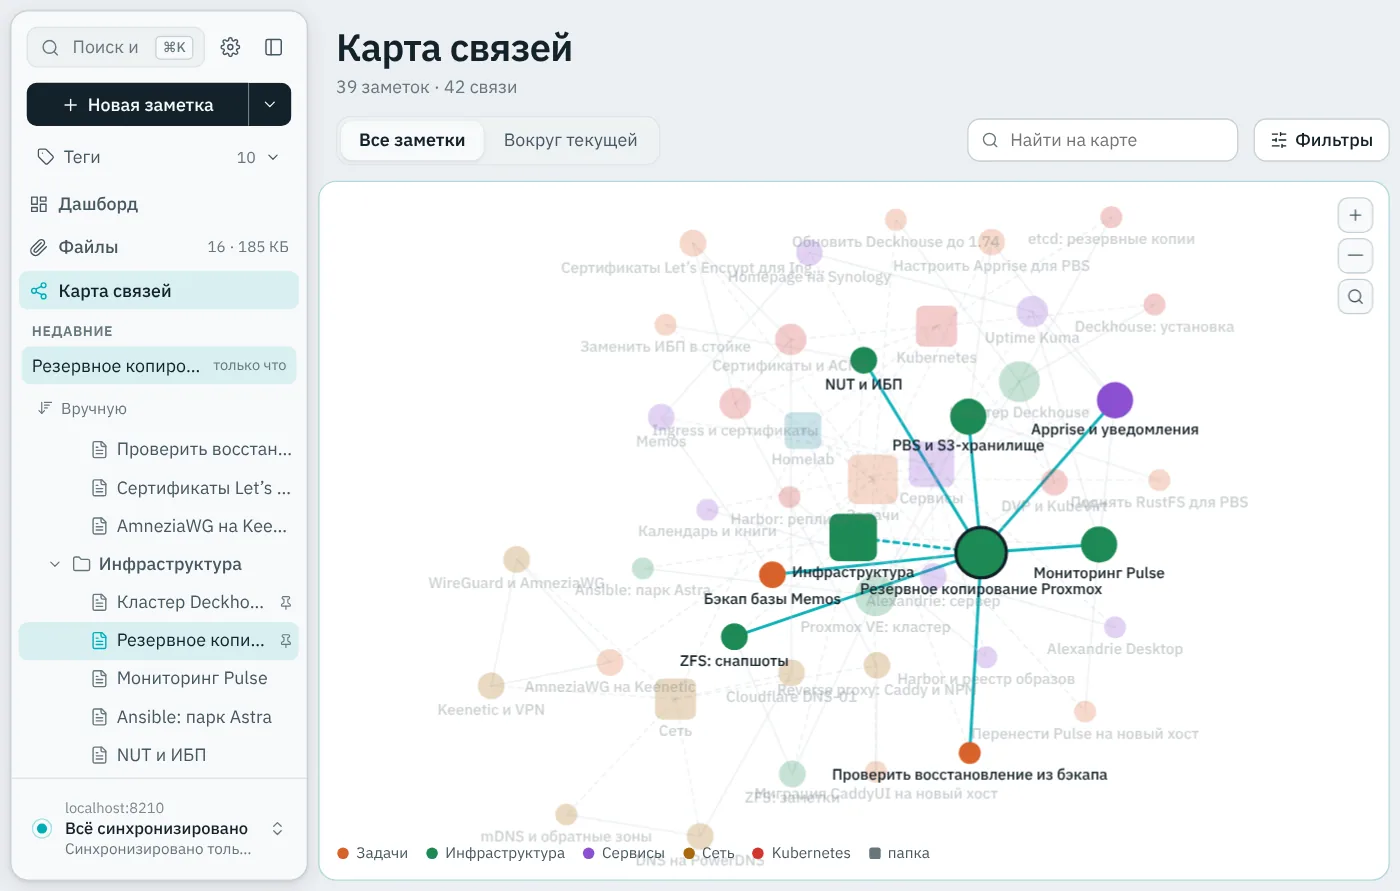The height and width of the screenshot is (891, 1400).
Task: Click pin icon next to Резервное копи... note
Action: (x=286, y=640)
